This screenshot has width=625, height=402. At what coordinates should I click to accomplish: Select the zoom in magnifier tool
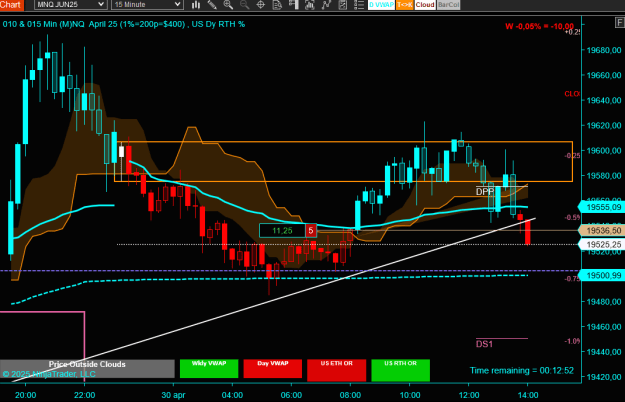pos(228,4)
